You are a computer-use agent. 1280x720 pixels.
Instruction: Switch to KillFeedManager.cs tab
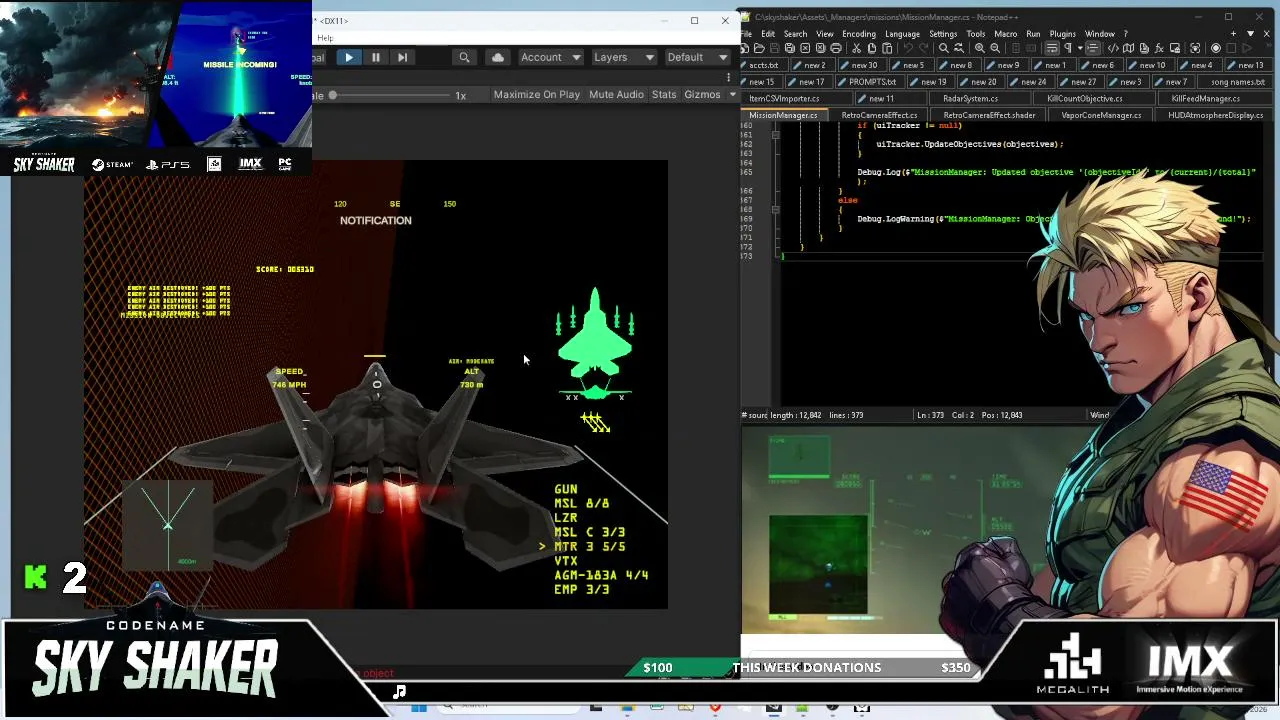[1205, 98]
